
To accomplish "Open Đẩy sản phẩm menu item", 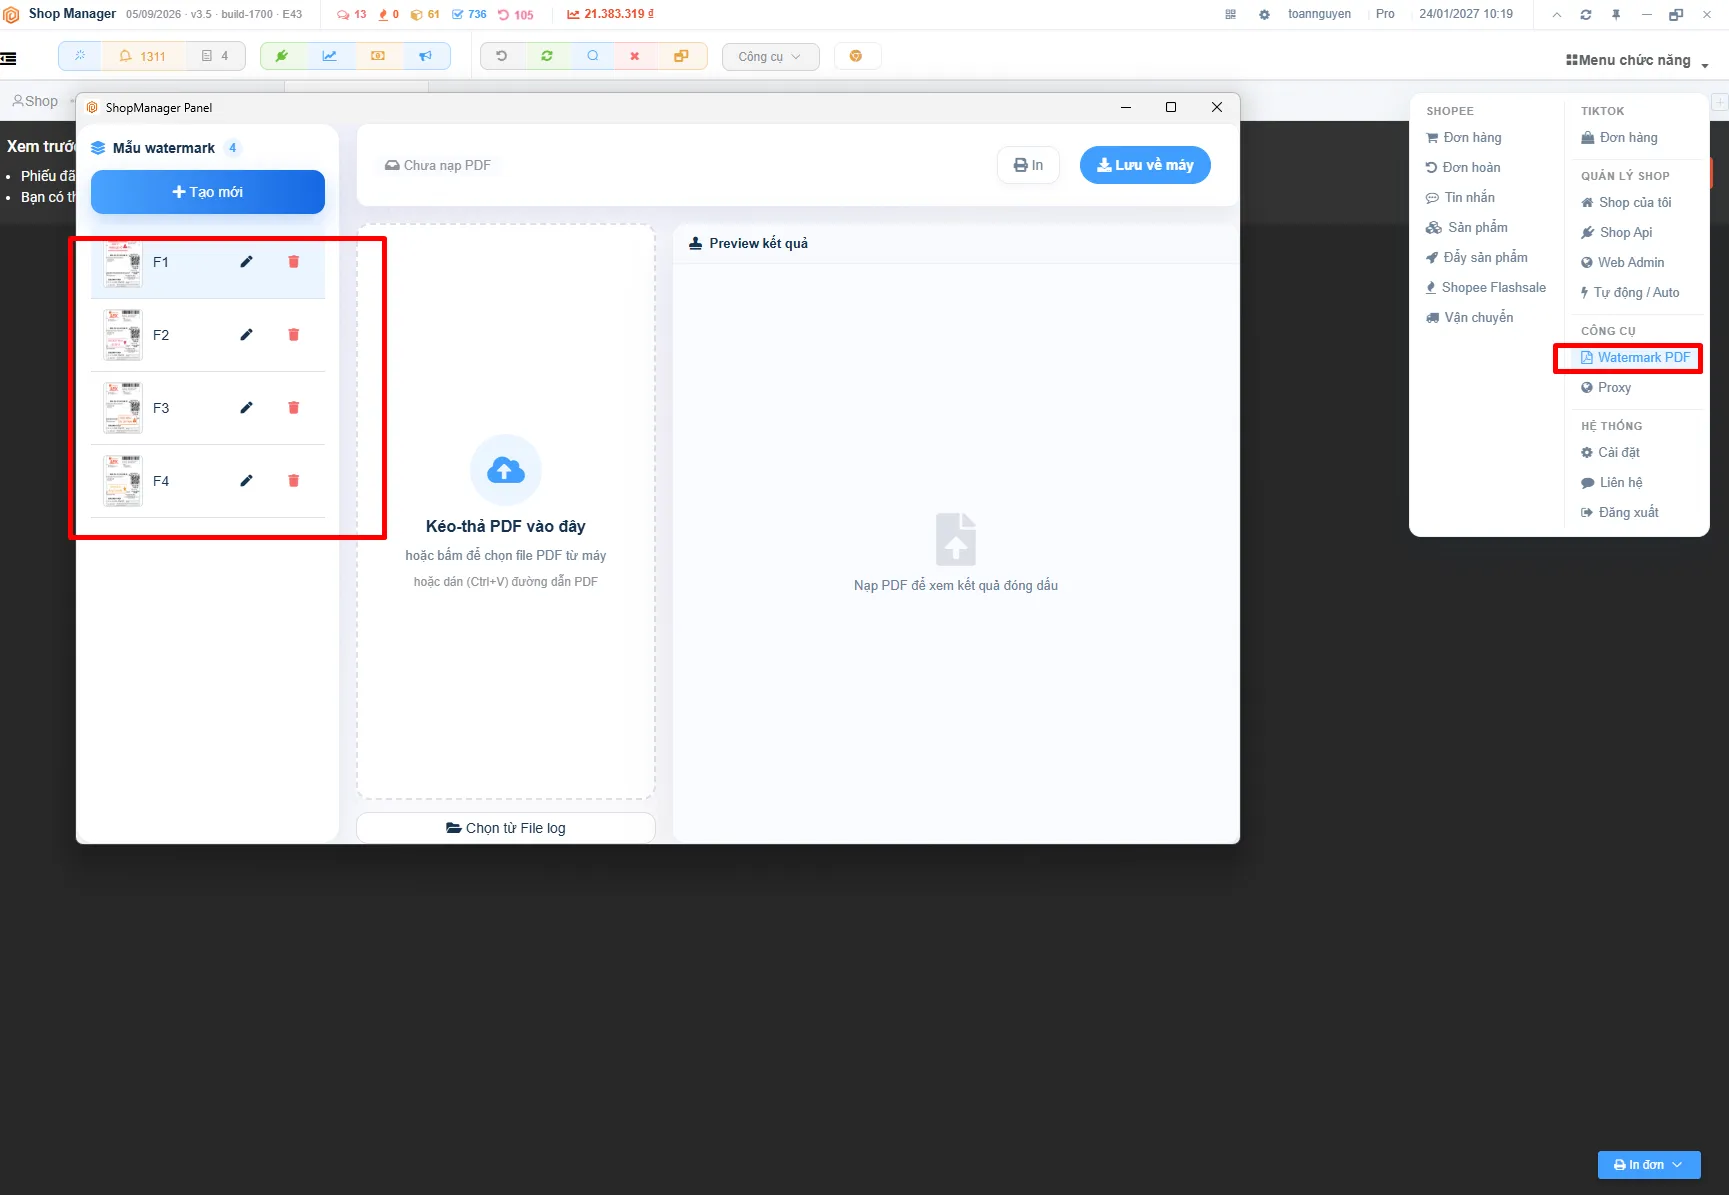I will tap(1477, 258).
